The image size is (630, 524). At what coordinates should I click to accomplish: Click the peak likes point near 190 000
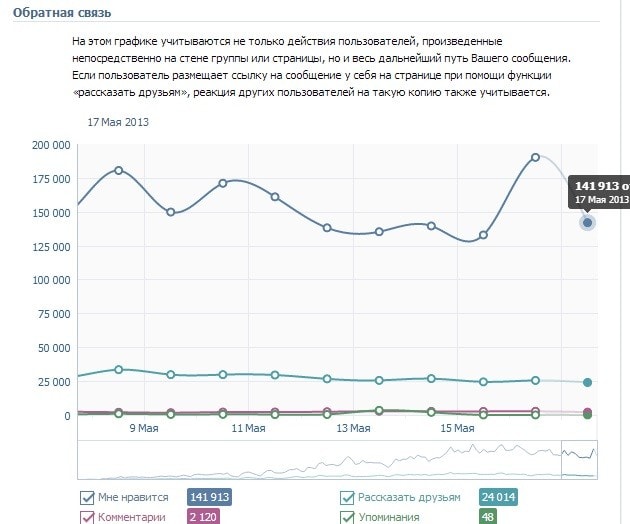[x=536, y=157]
